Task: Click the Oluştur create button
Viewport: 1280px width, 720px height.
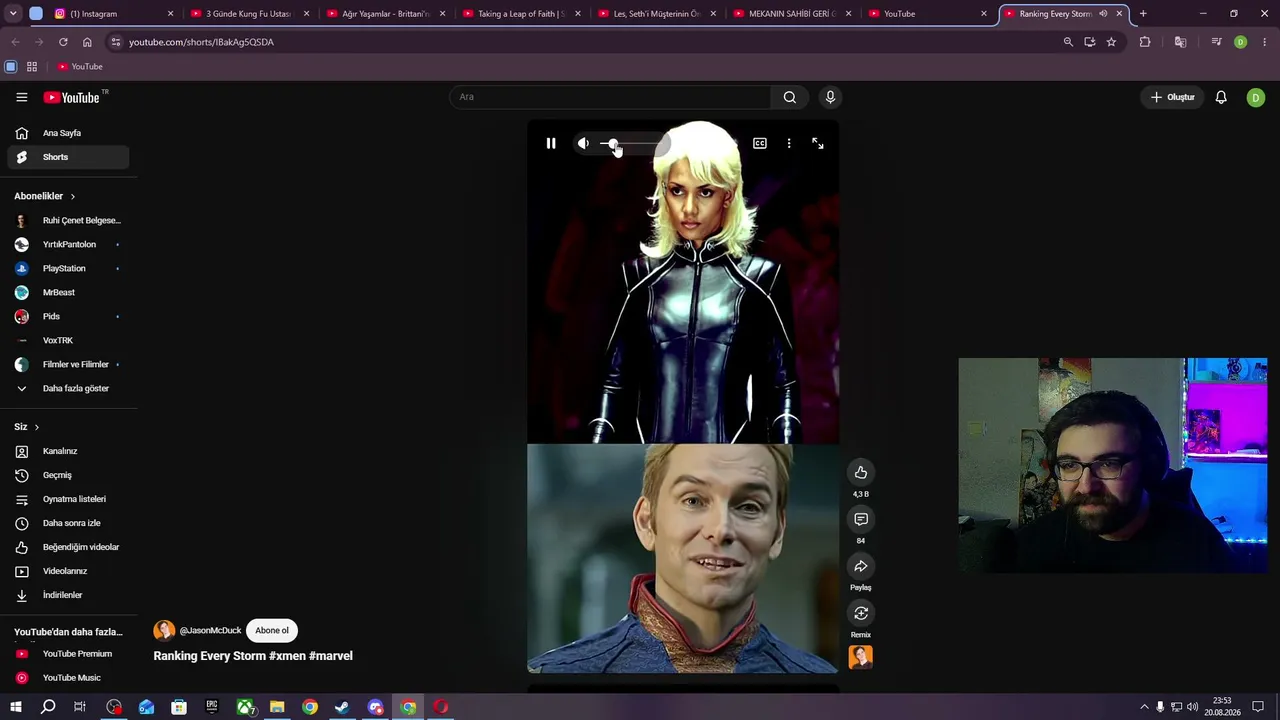Action: coord(1173,97)
